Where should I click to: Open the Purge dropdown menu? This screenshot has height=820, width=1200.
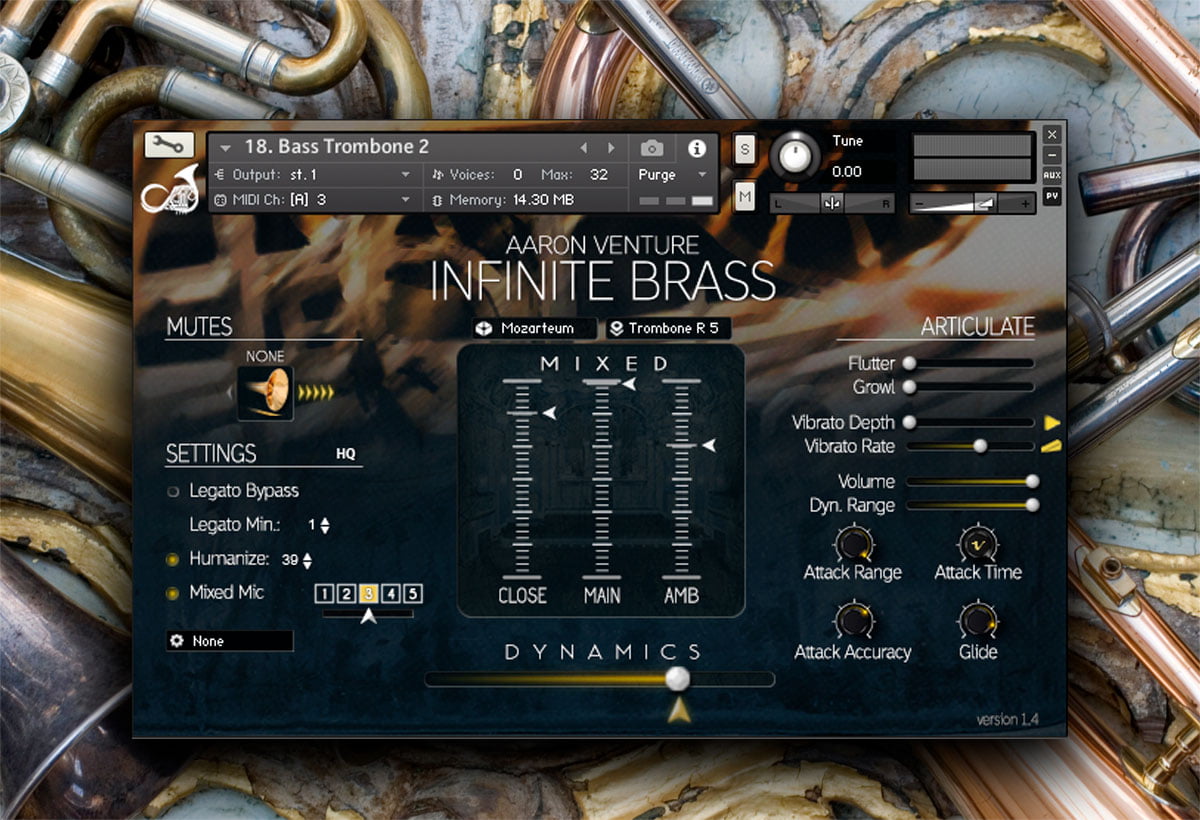tap(672, 174)
